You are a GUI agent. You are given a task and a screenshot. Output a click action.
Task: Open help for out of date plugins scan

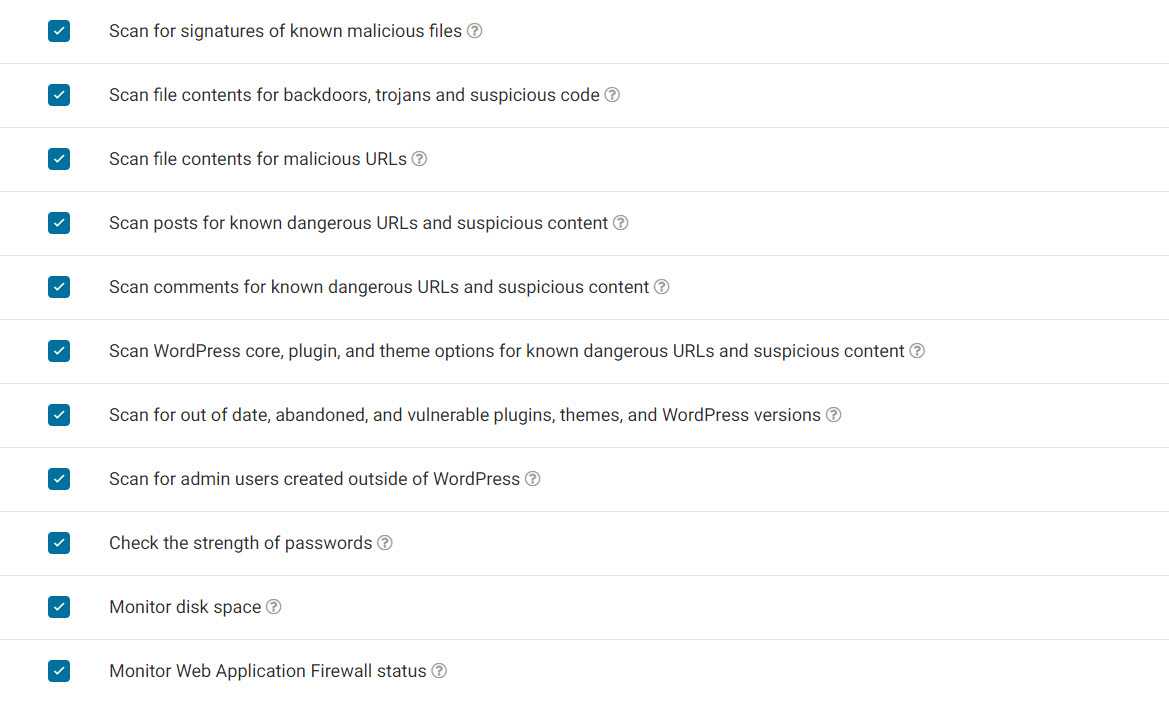click(834, 414)
